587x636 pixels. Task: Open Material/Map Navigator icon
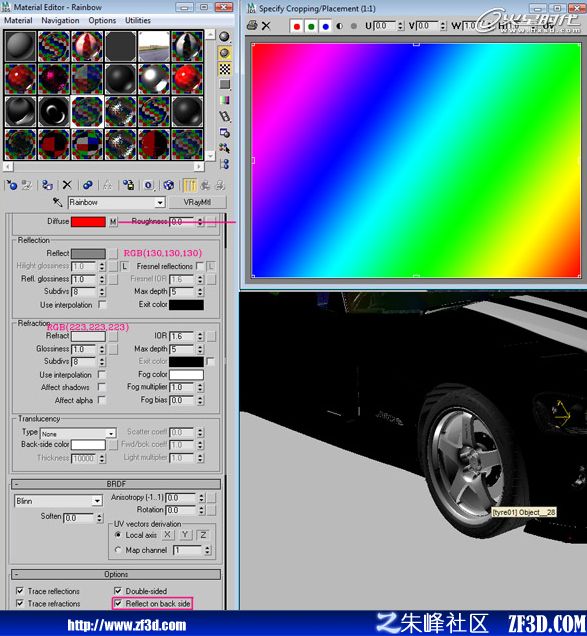[x=224, y=163]
